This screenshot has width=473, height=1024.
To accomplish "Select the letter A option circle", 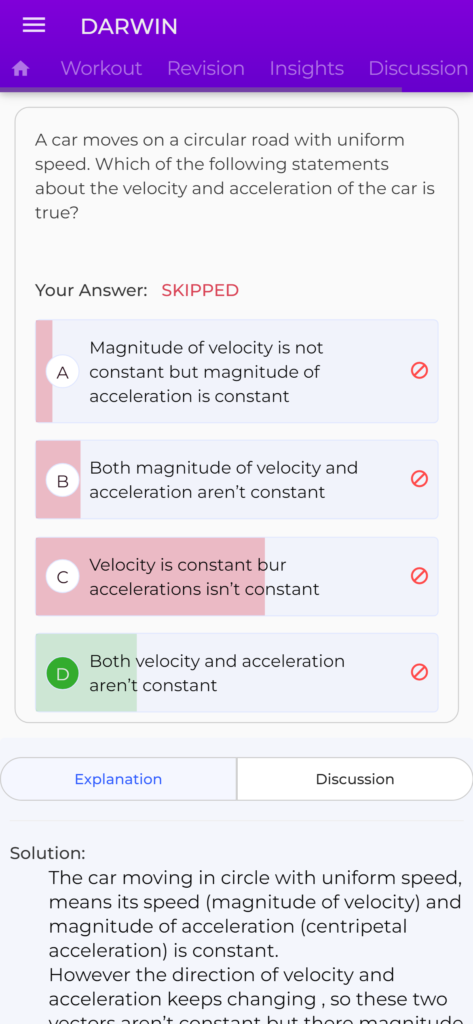I will click(x=63, y=372).
